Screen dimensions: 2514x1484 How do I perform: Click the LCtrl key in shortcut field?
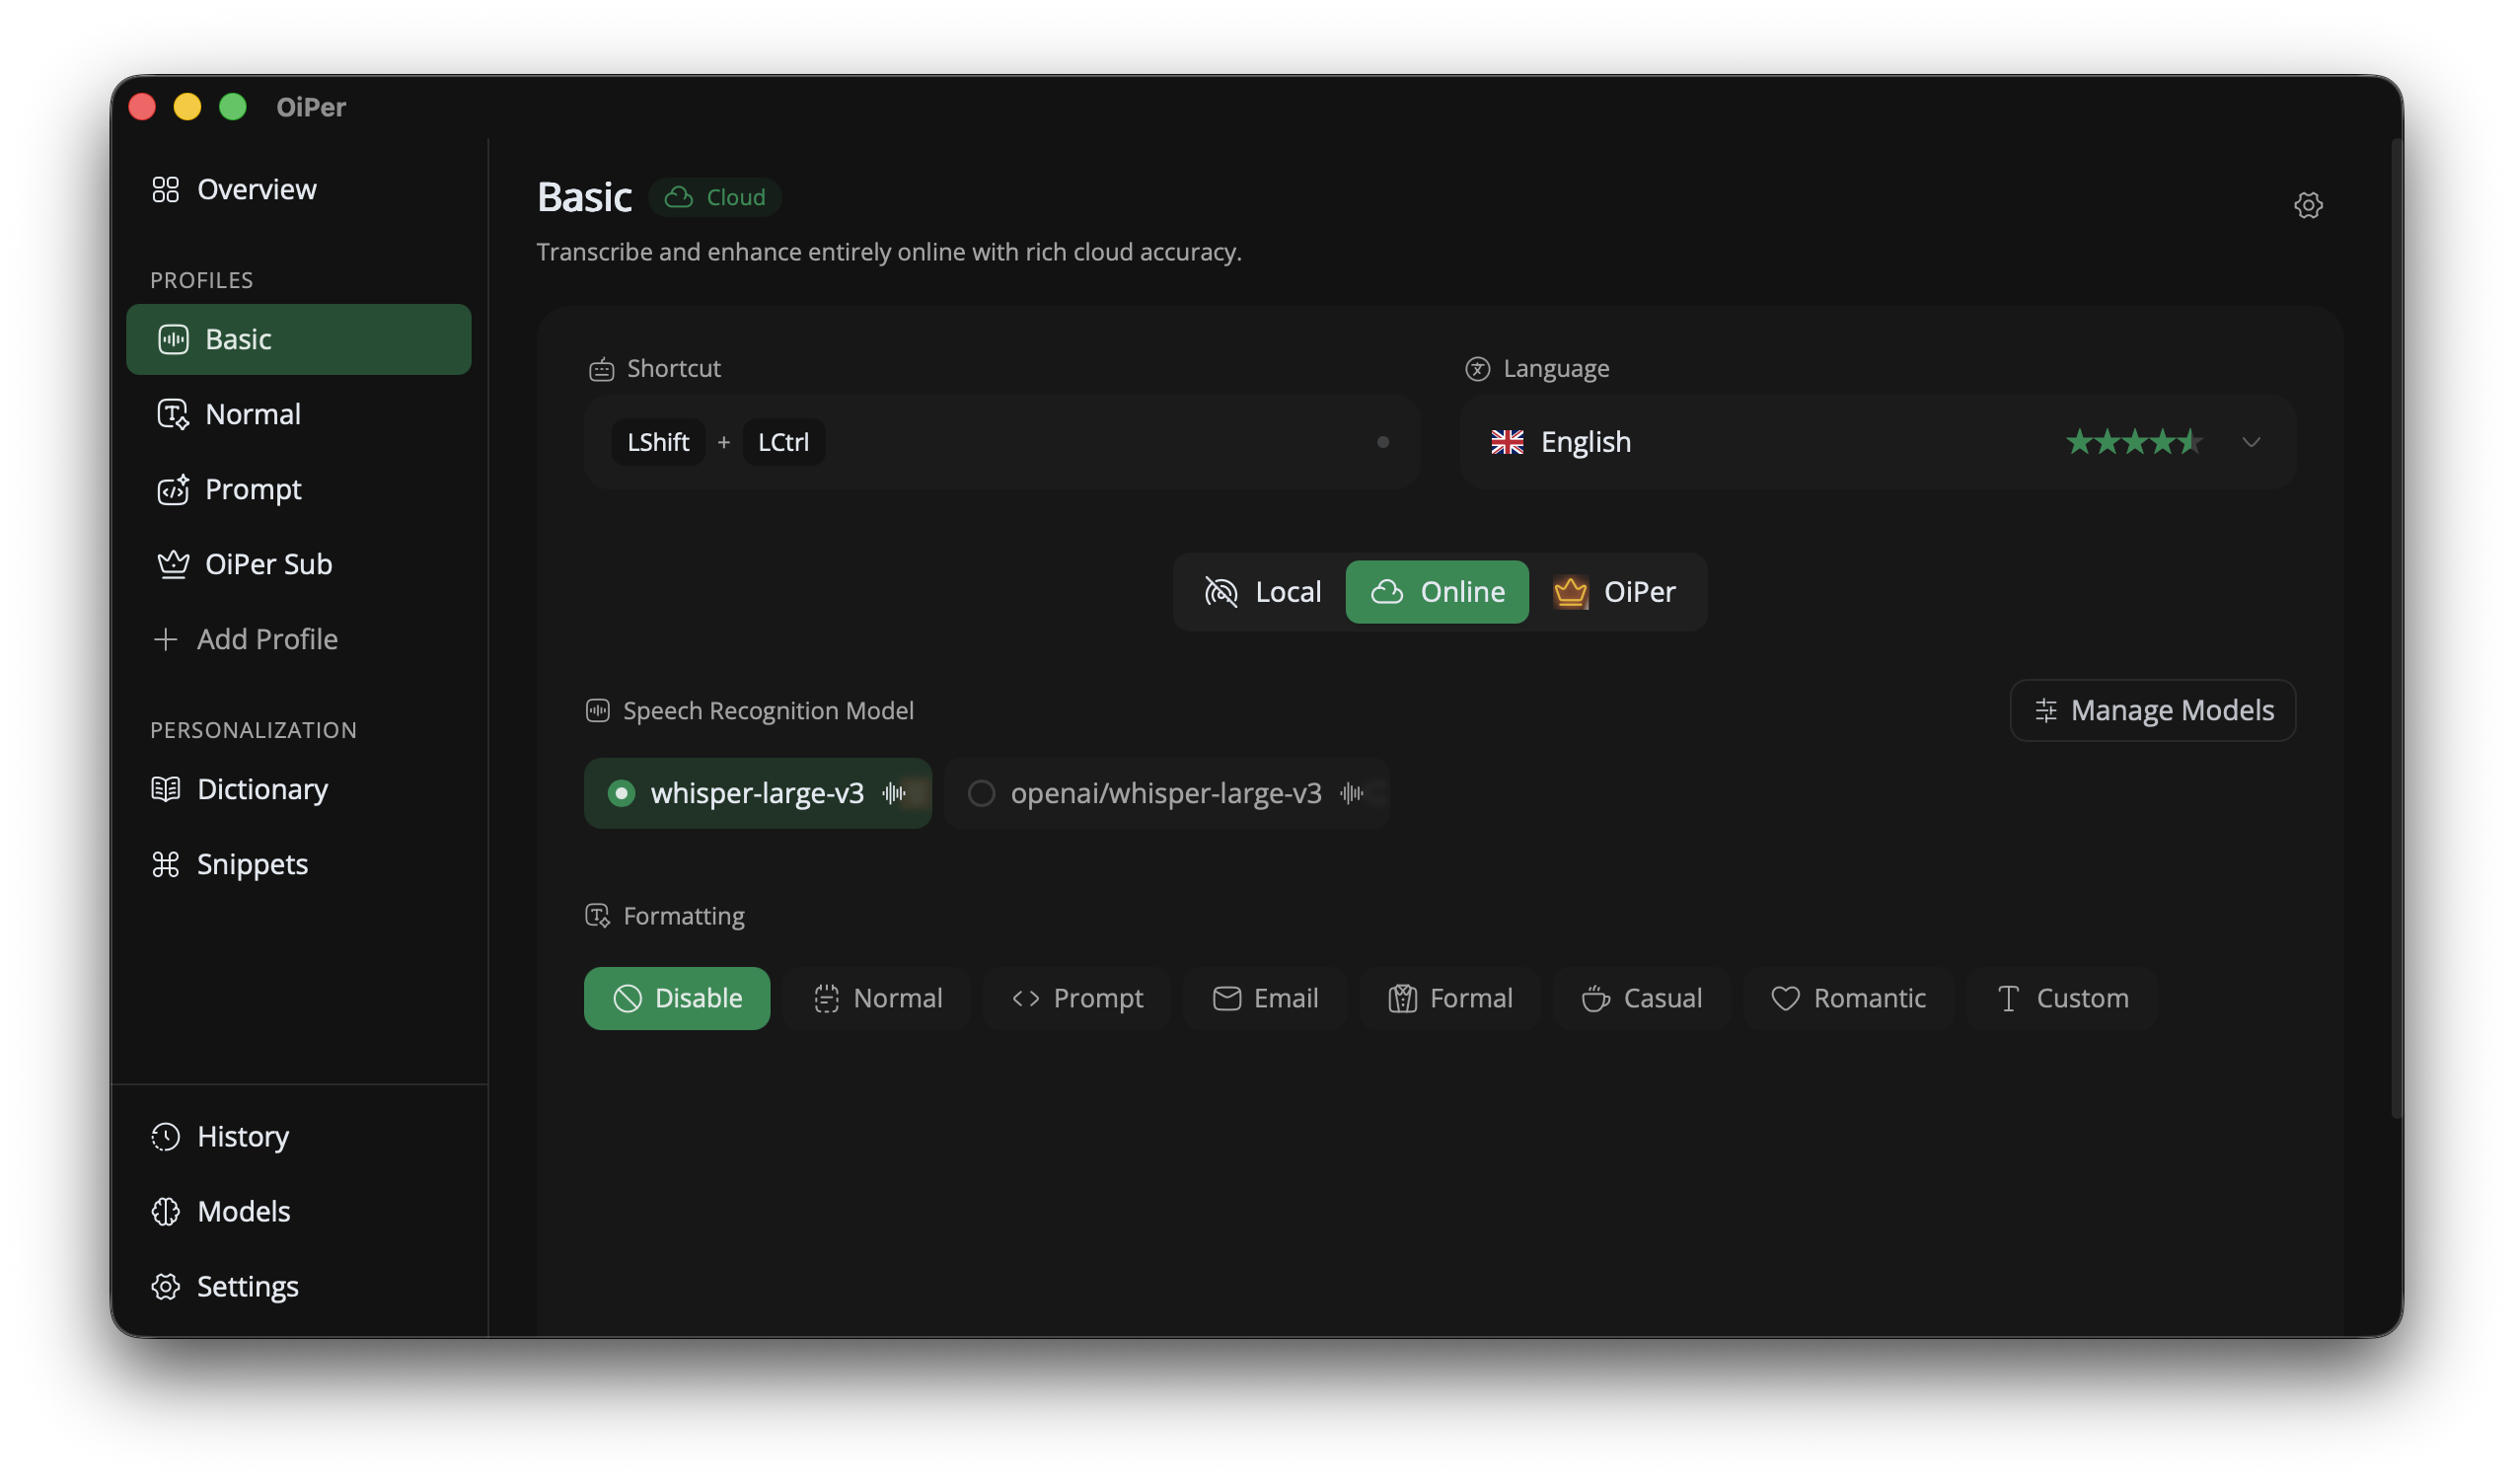tap(783, 442)
